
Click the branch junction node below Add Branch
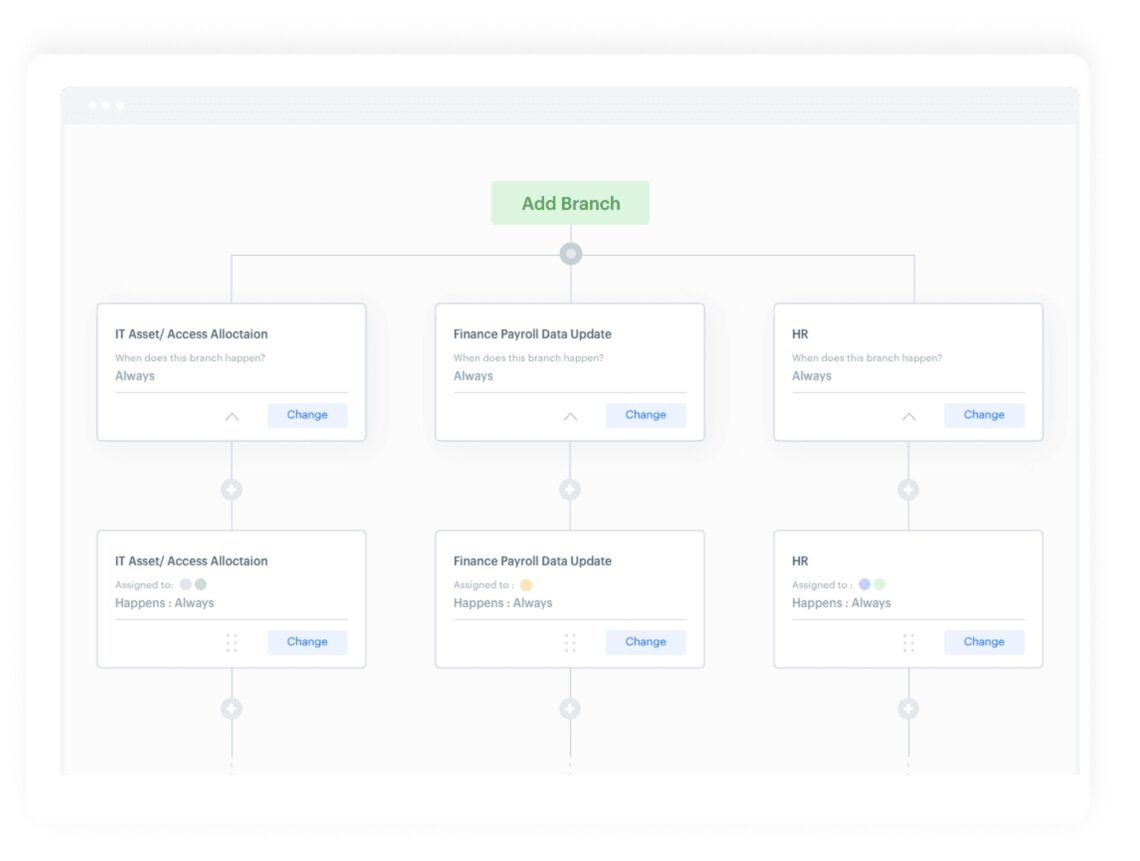tap(570, 254)
